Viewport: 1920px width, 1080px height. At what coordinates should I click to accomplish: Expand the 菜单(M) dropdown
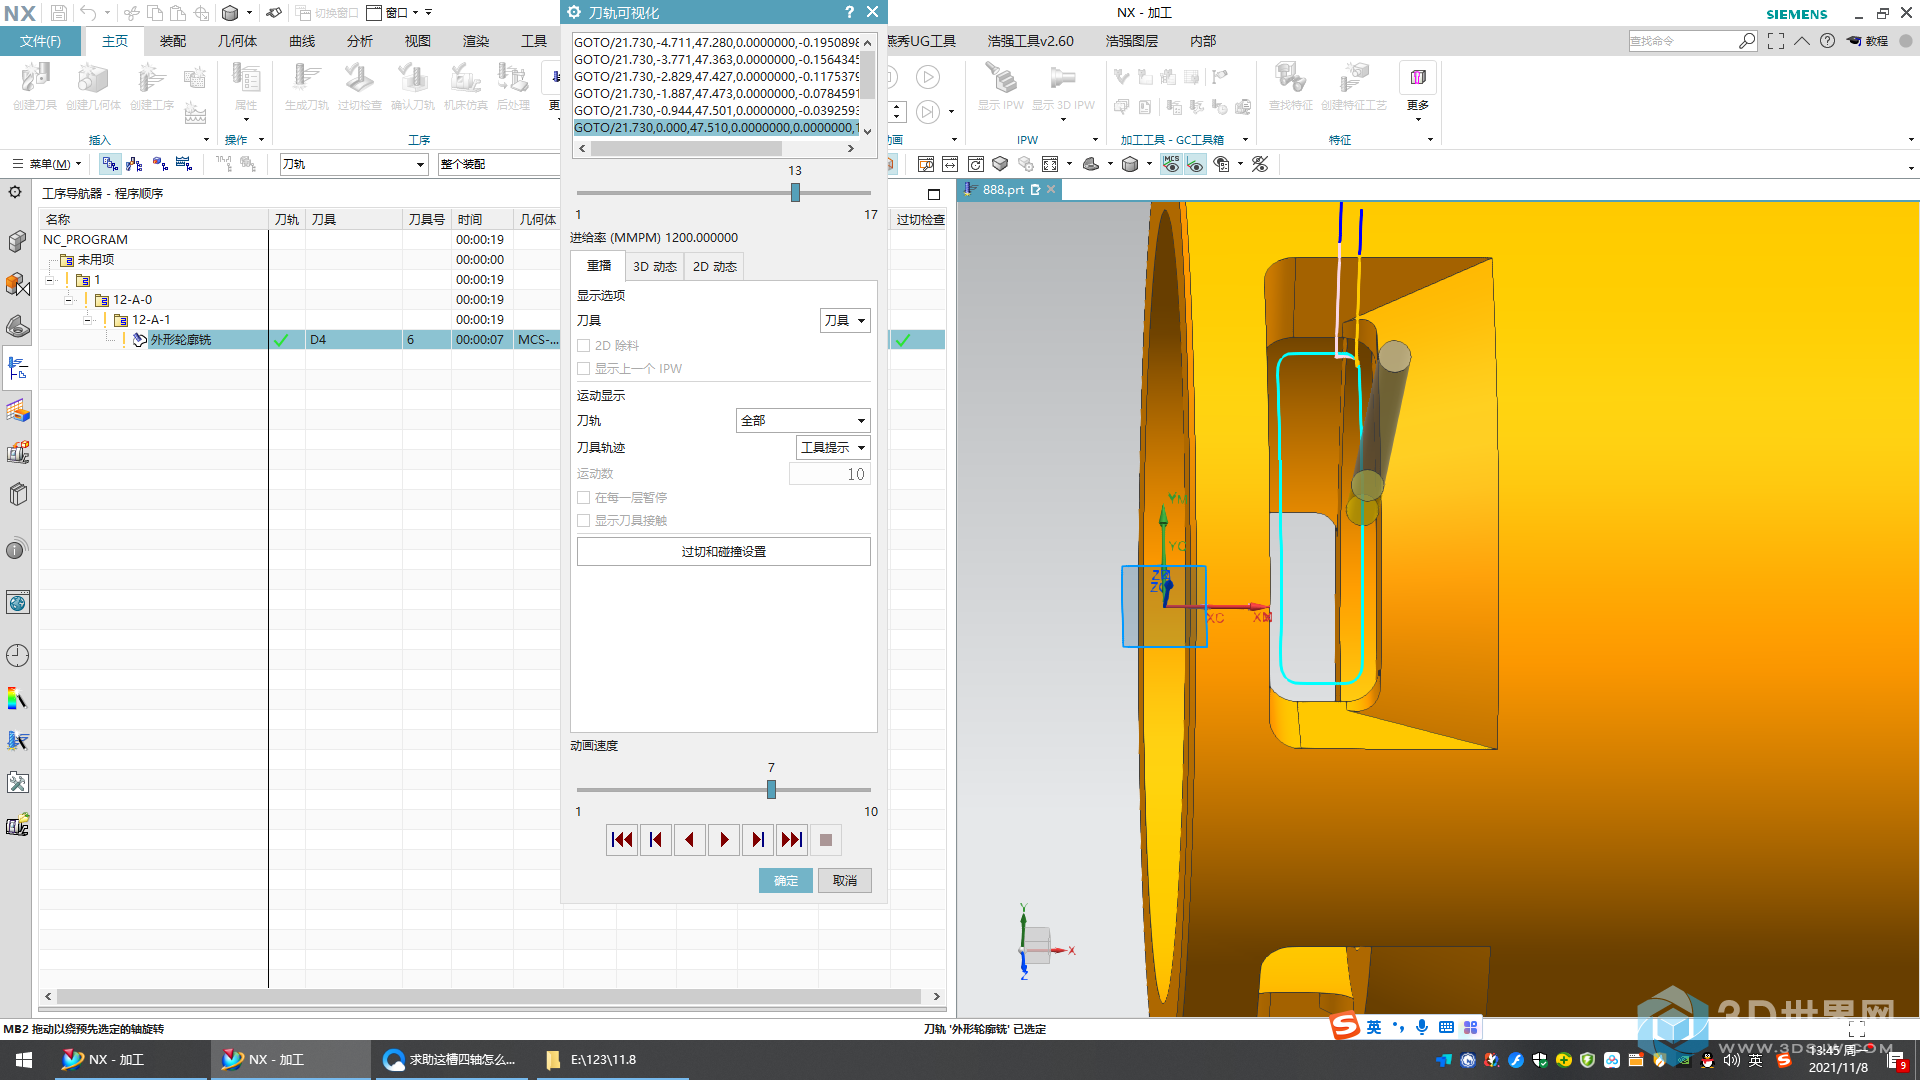coord(47,164)
